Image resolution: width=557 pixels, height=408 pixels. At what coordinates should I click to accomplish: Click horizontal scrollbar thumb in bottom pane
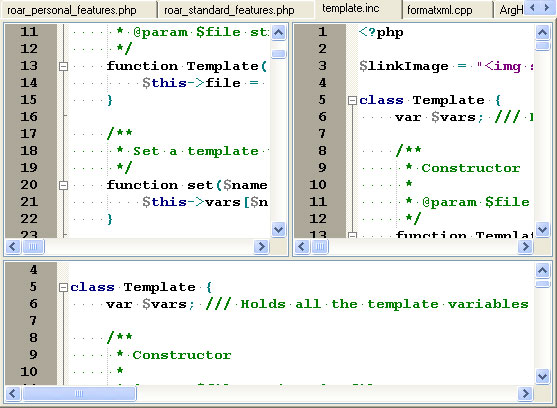tap(79, 393)
